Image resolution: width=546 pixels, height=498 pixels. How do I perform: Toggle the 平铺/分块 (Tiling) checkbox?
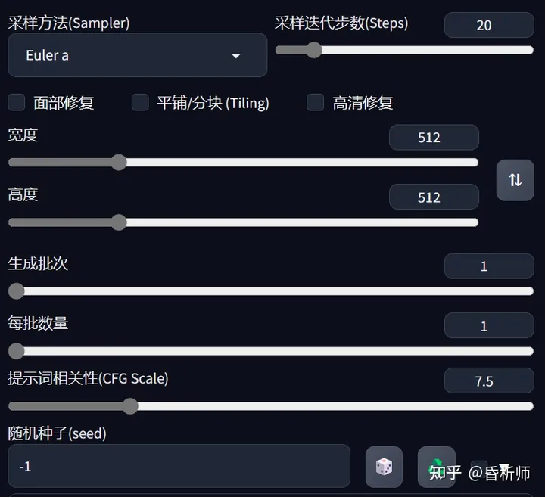coord(140,103)
